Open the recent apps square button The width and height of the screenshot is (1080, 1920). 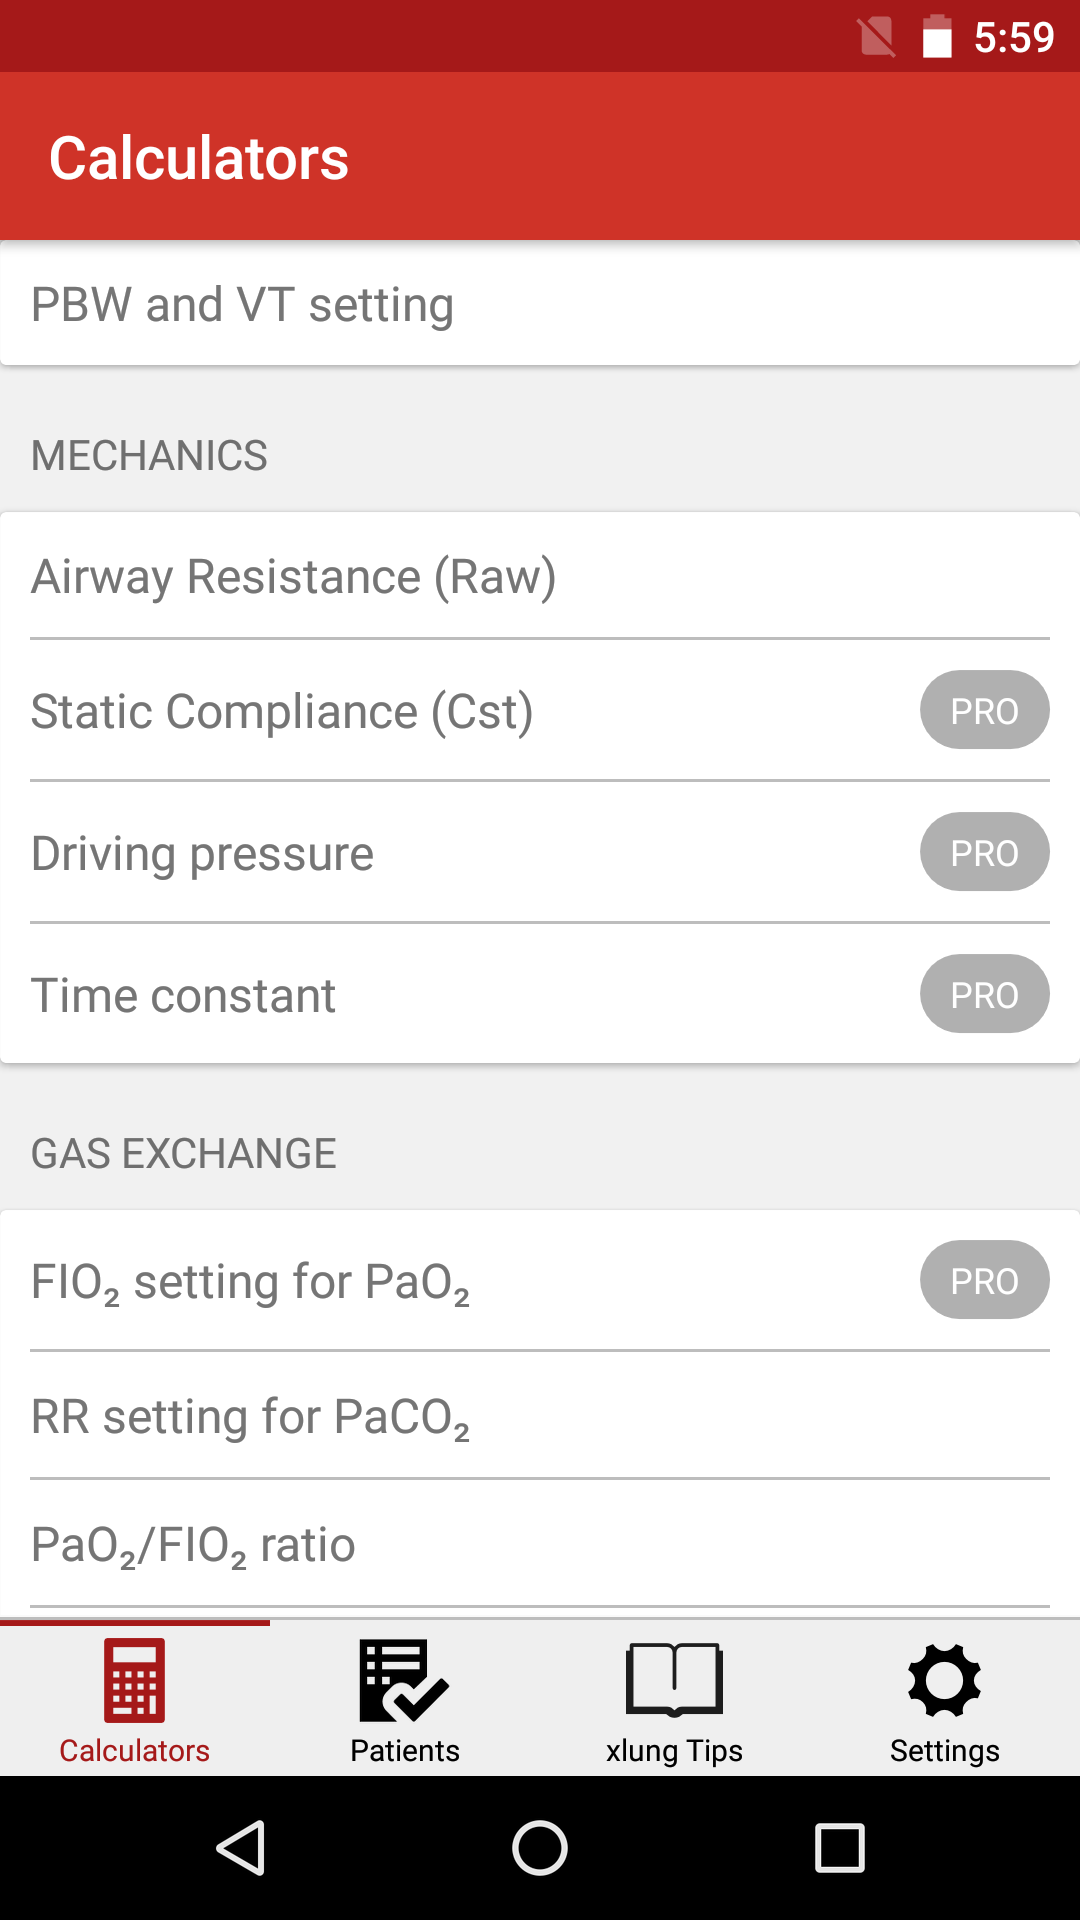pos(839,1847)
